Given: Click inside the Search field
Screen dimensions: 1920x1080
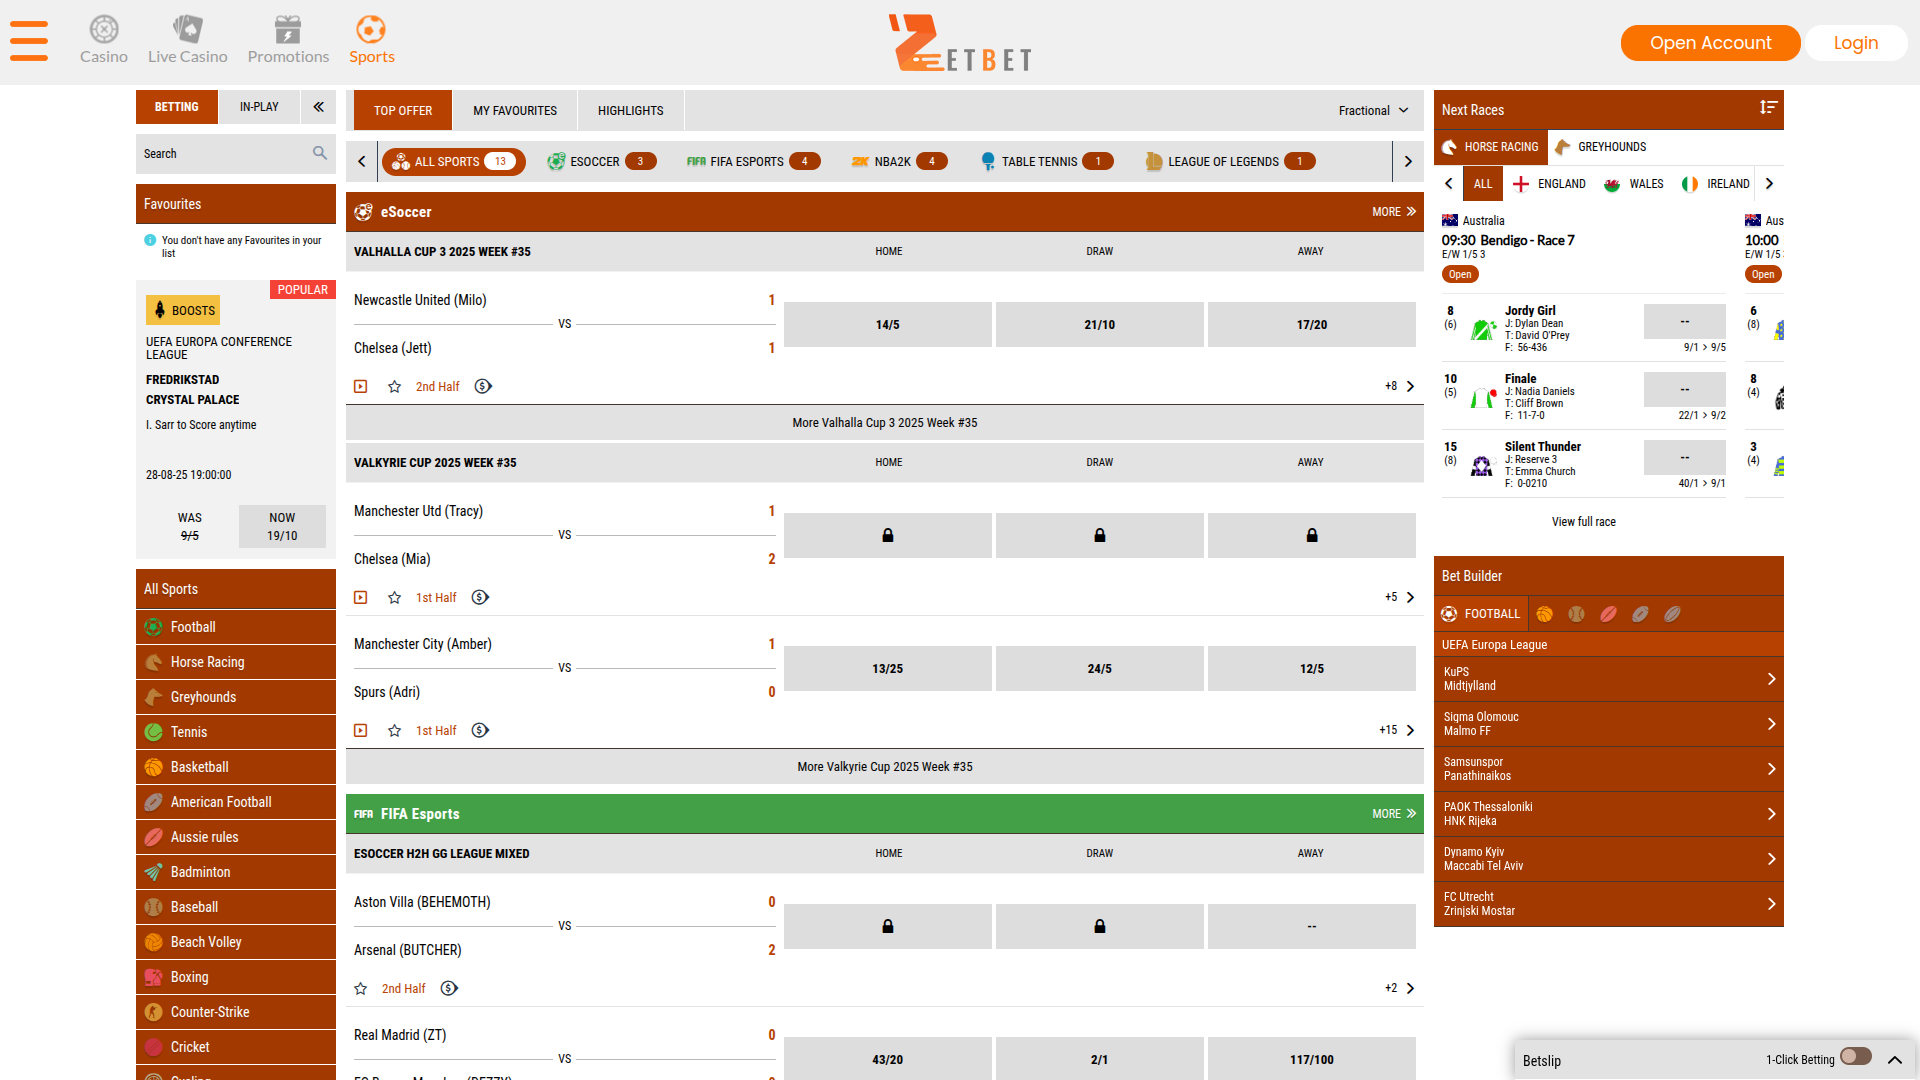Looking at the screenshot, I should point(225,153).
